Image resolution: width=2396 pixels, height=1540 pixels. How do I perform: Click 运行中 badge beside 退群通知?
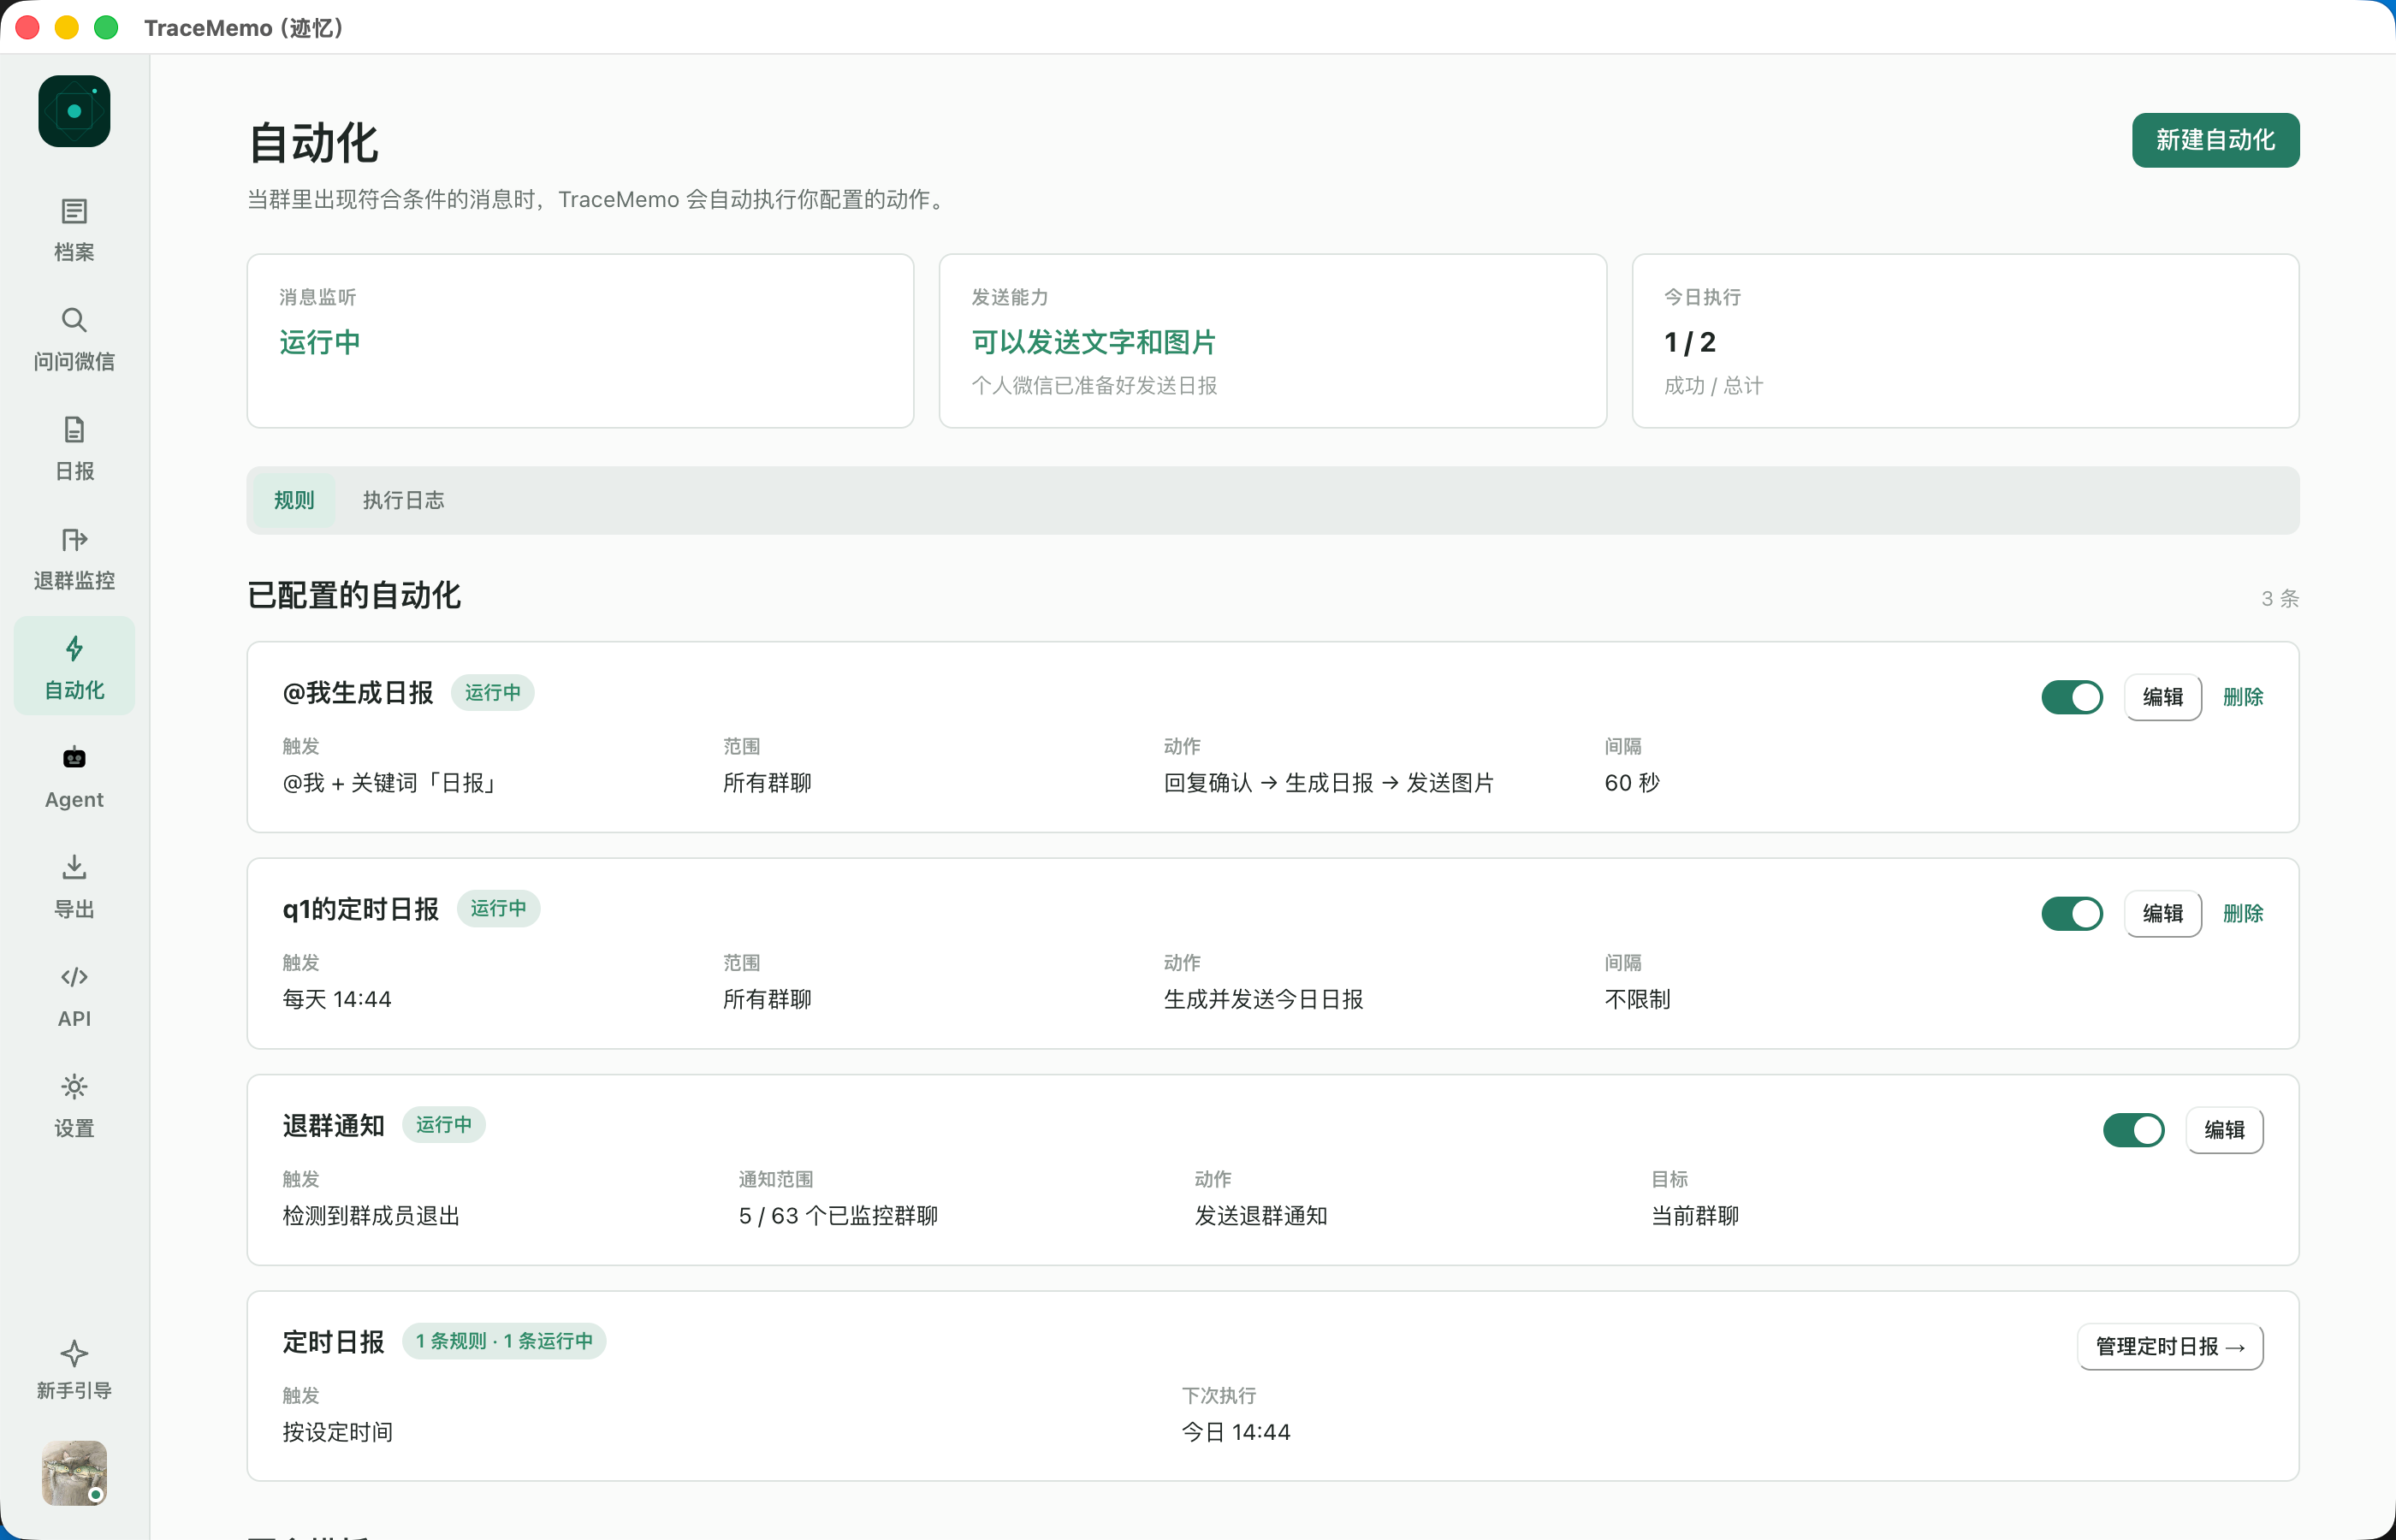tap(444, 1125)
